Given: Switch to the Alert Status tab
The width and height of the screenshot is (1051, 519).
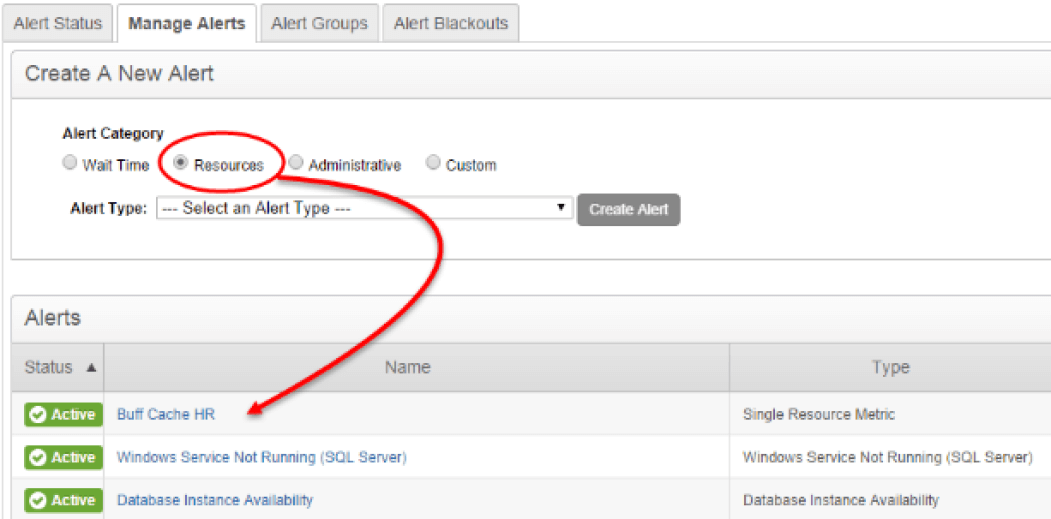Looking at the screenshot, I should click(x=58, y=23).
